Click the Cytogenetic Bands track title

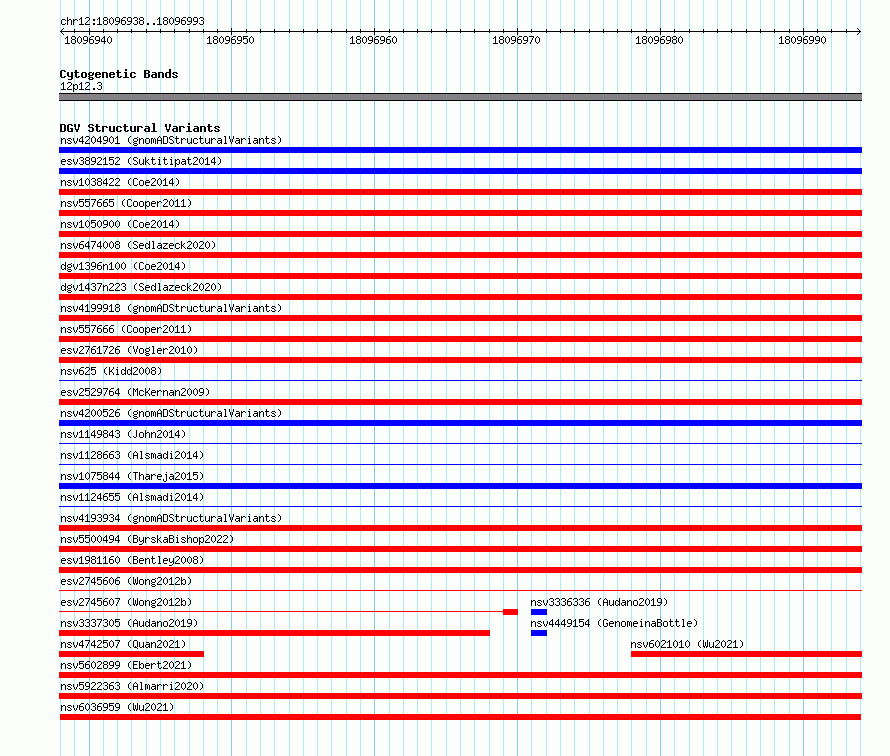pos(119,74)
